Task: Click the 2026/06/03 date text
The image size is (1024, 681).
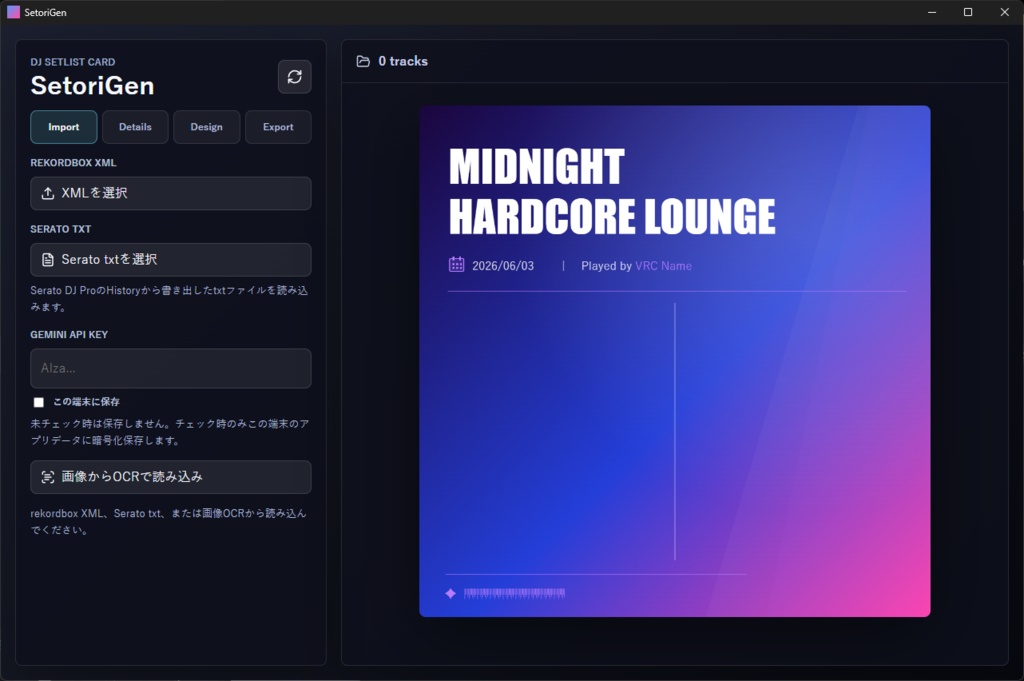Action: point(503,266)
